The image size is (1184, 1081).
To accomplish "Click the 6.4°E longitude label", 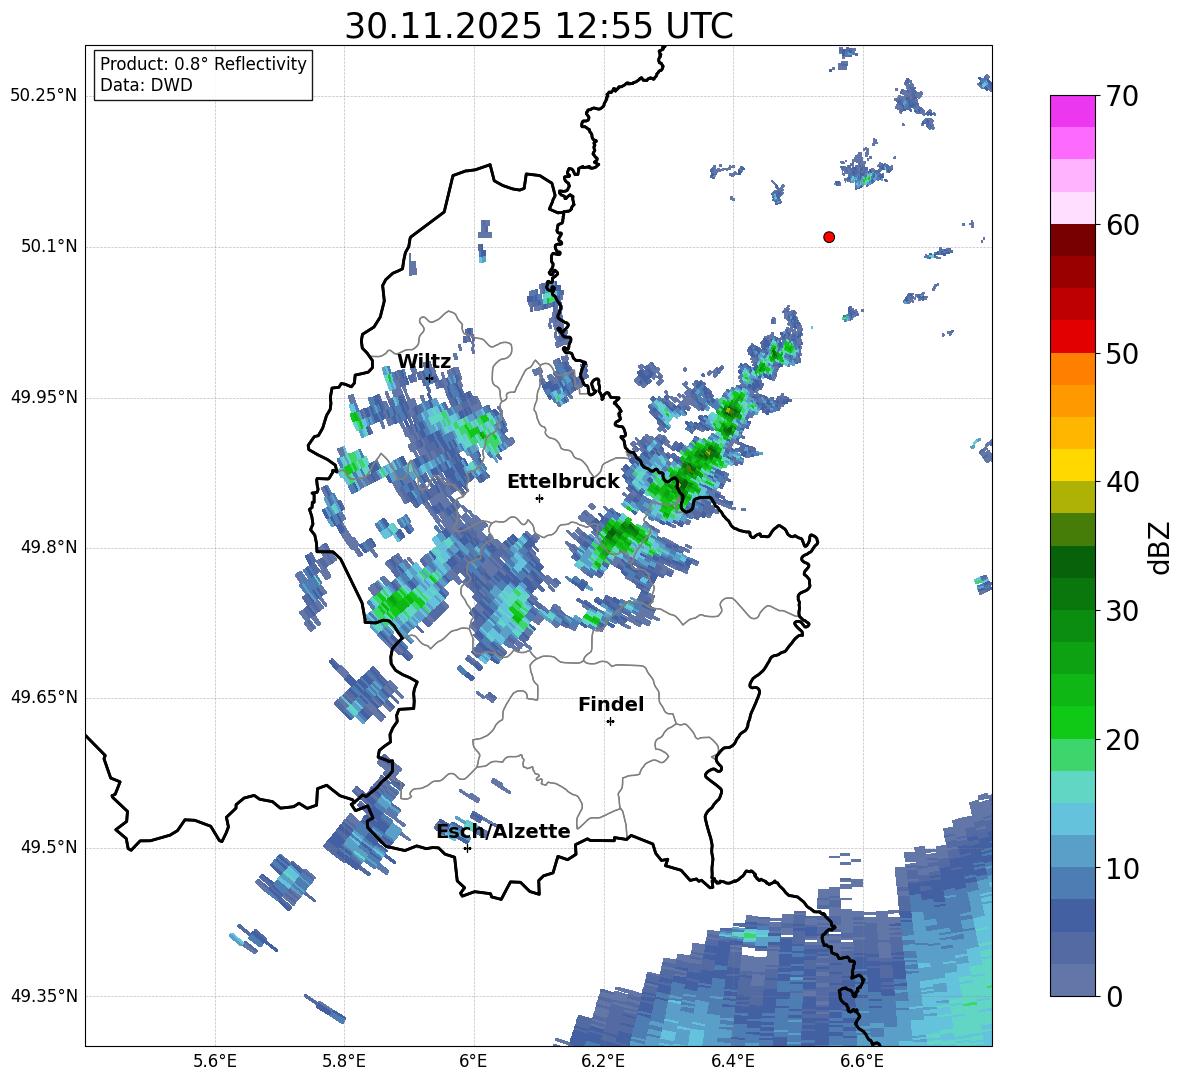I will pyautogui.click(x=732, y=1061).
